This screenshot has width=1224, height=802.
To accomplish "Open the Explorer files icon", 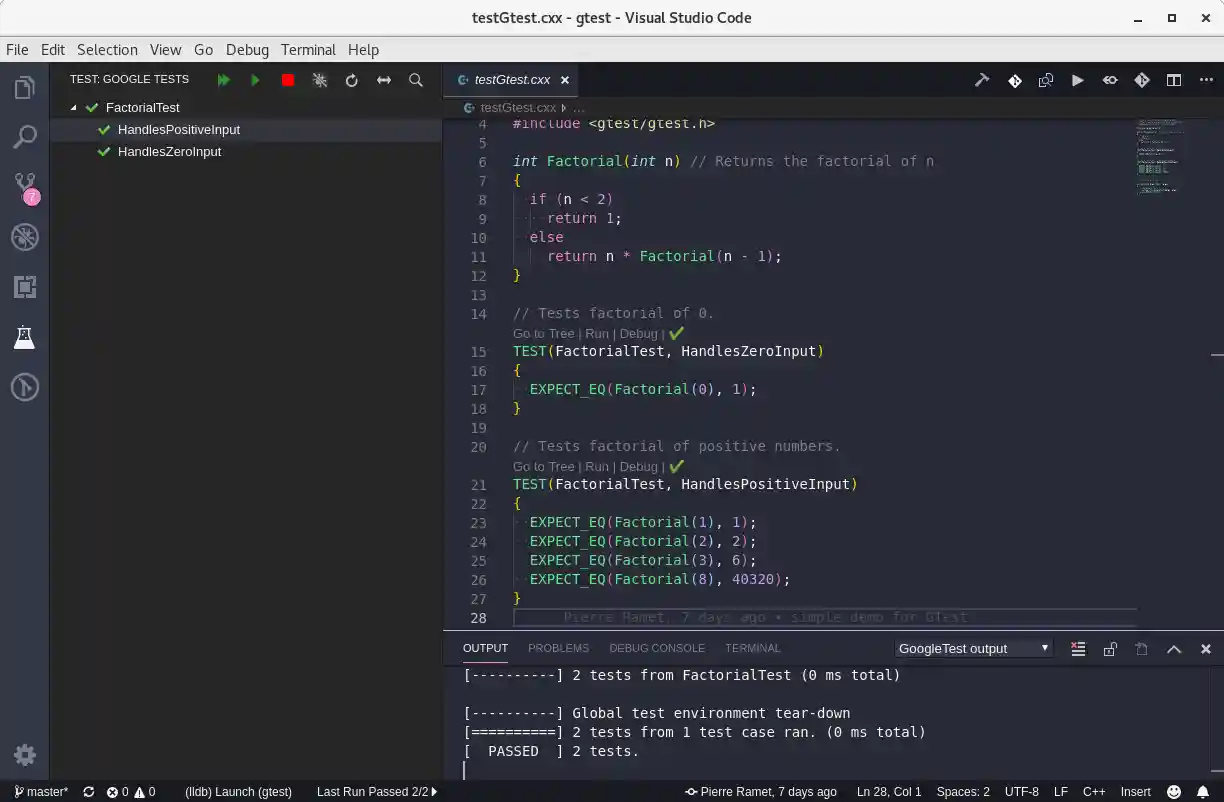I will [x=25, y=88].
